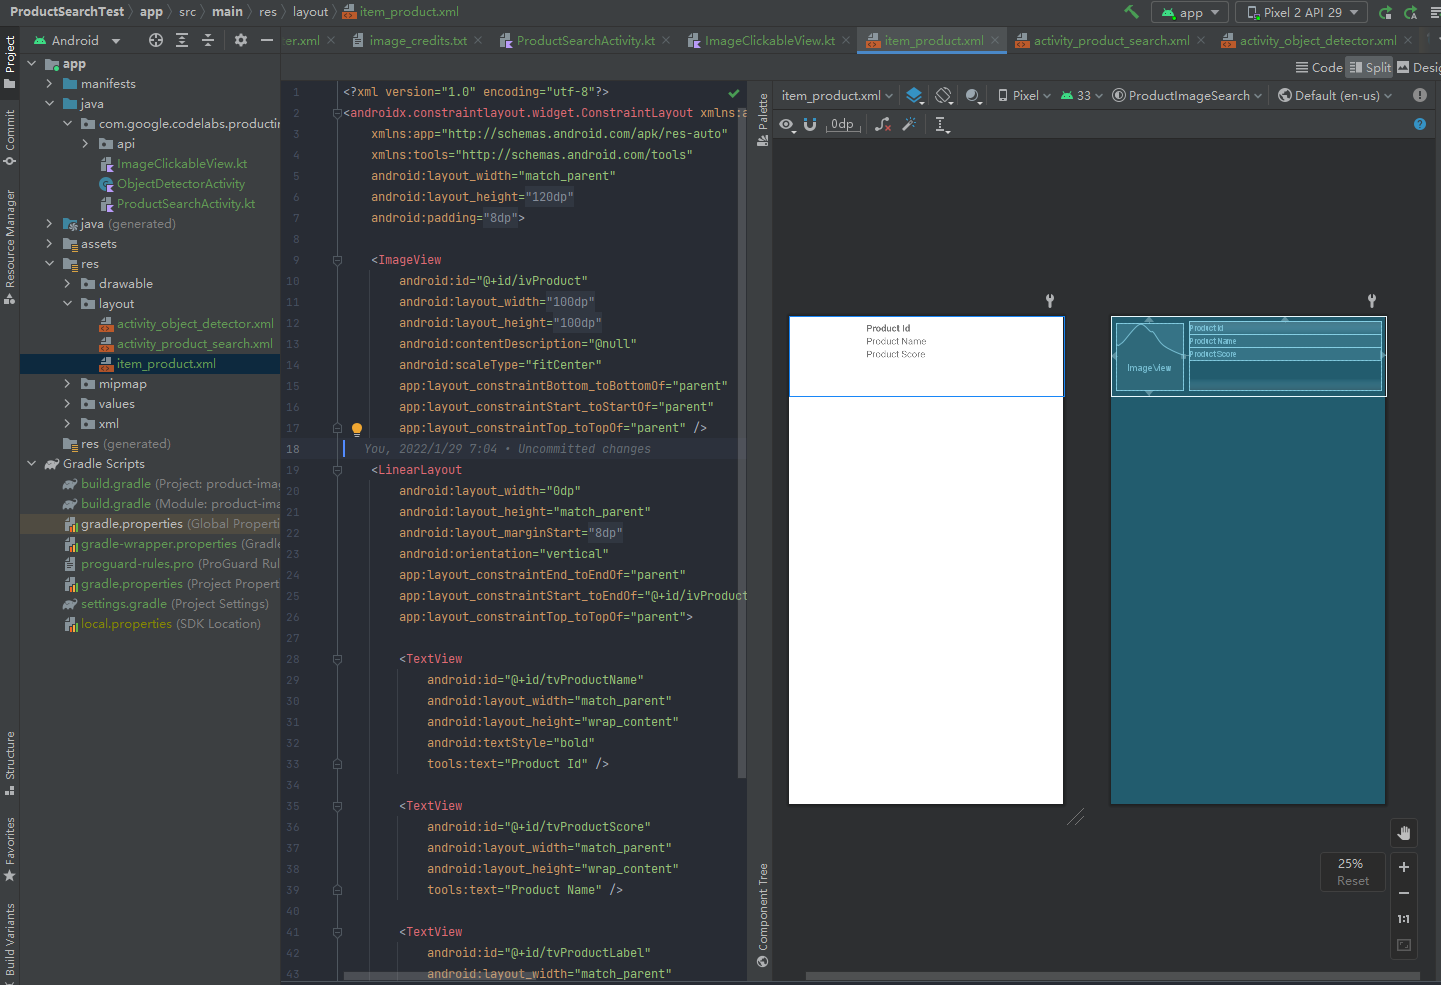
Task: Activate the Pan hand tool in preview
Action: (1404, 833)
